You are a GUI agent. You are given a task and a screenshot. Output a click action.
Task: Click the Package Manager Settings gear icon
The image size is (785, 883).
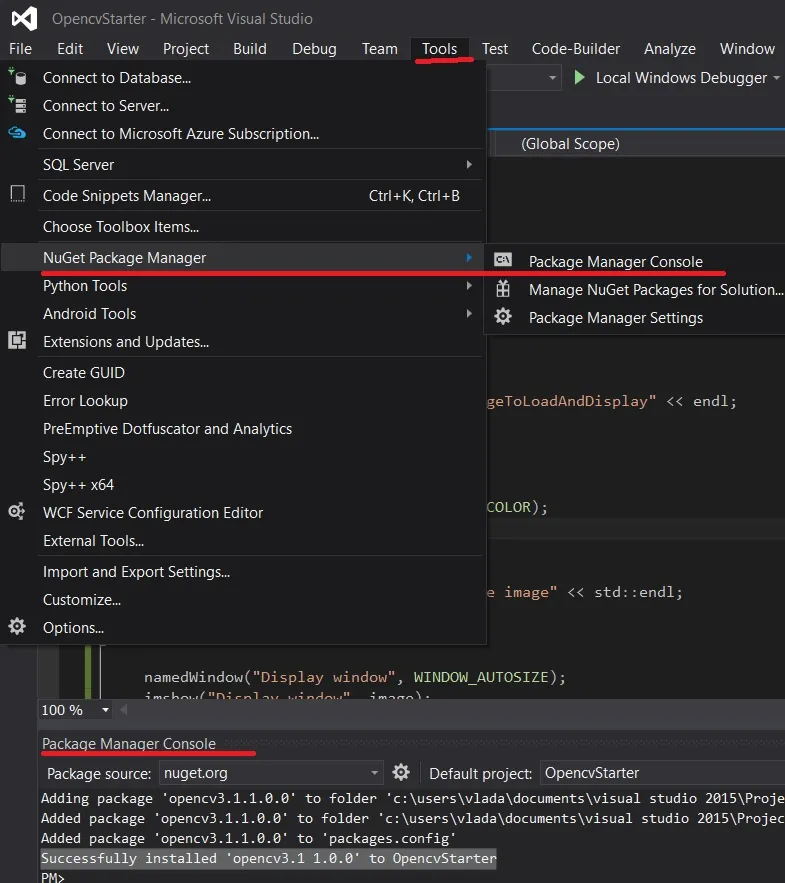click(503, 316)
